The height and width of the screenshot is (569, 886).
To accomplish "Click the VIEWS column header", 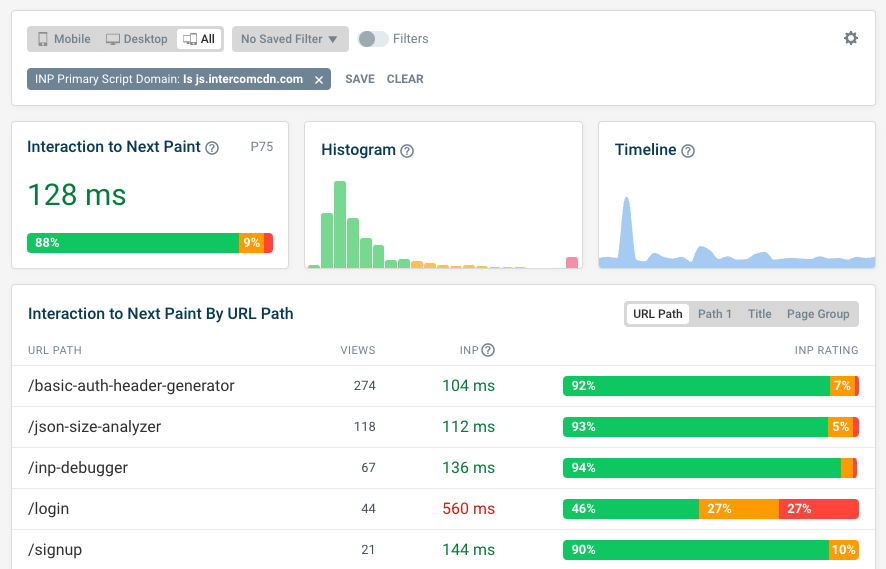I will [358, 350].
